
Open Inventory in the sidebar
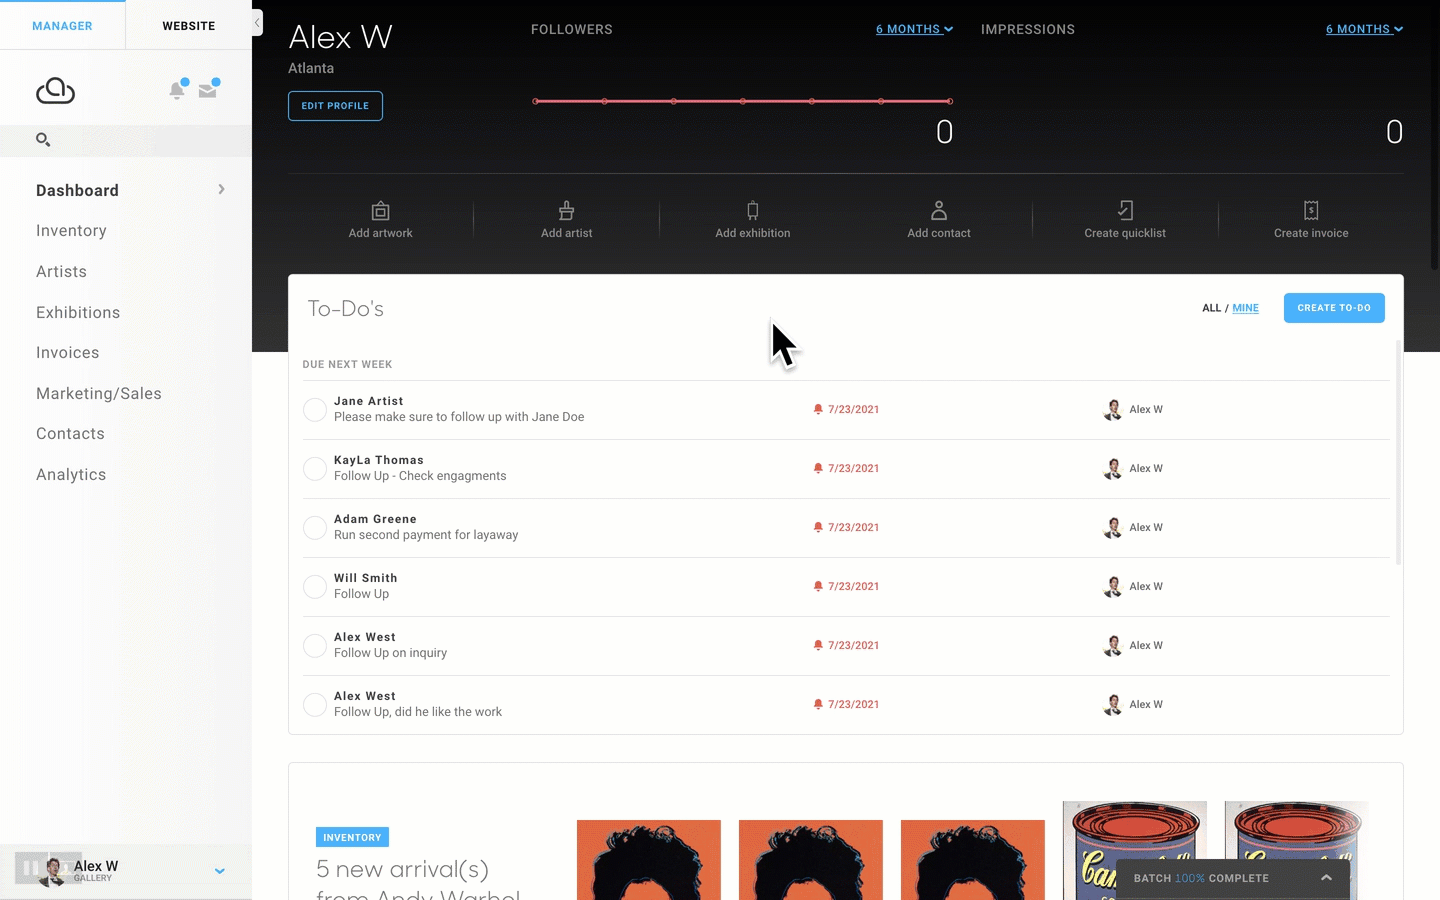(71, 231)
